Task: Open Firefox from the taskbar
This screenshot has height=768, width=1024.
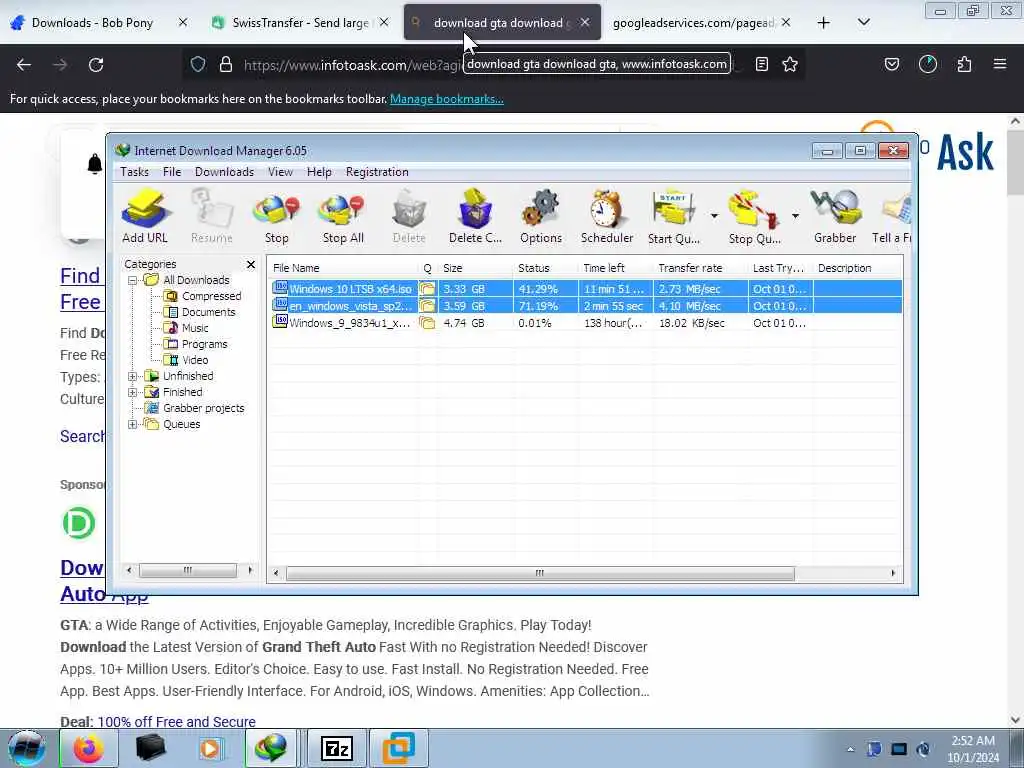Action: 88,748
